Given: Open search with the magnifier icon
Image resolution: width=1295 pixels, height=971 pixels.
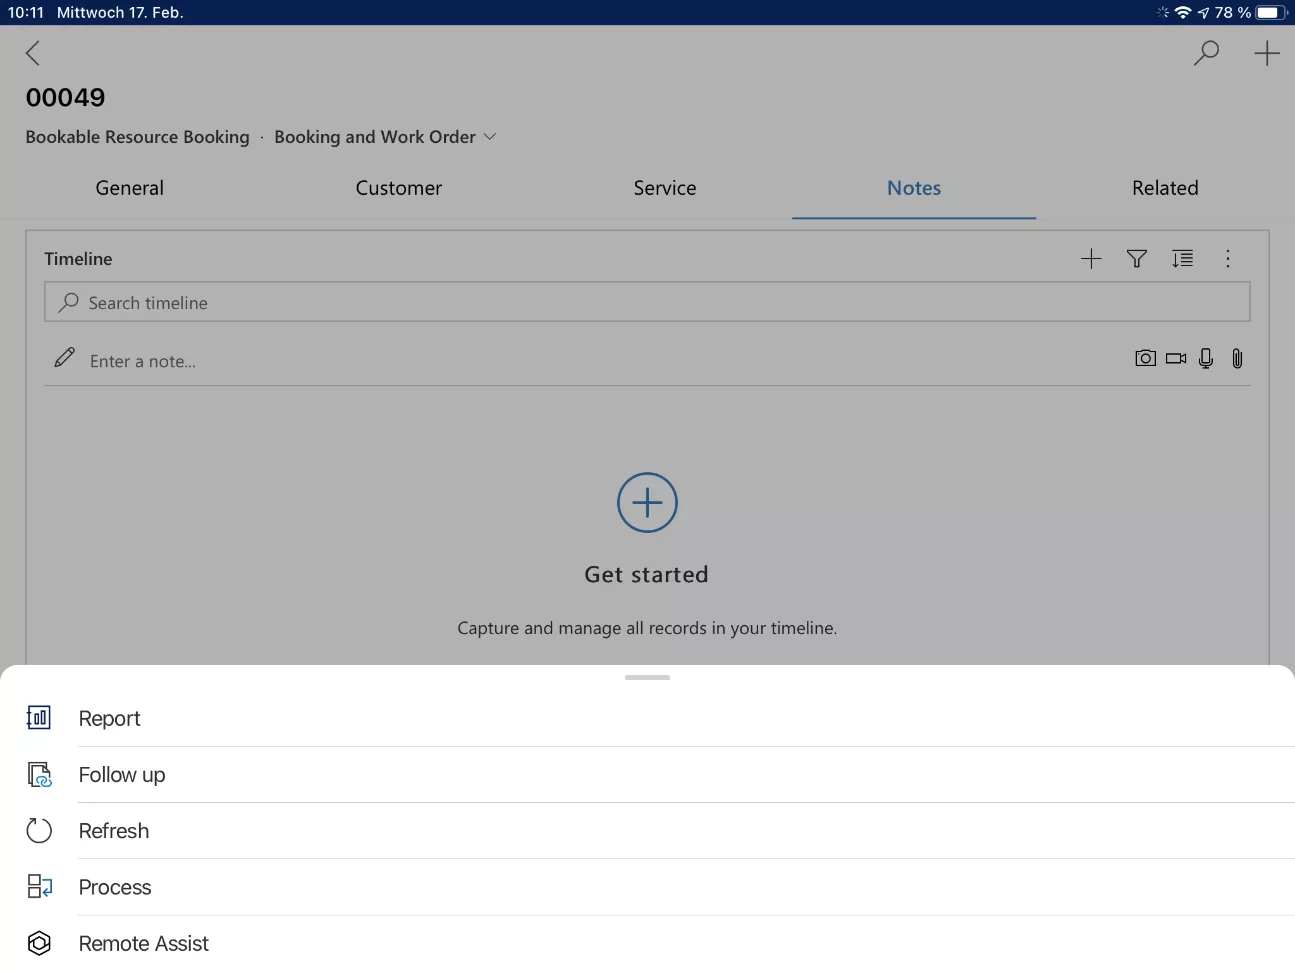Looking at the screenshot, I should (1207, 52).
